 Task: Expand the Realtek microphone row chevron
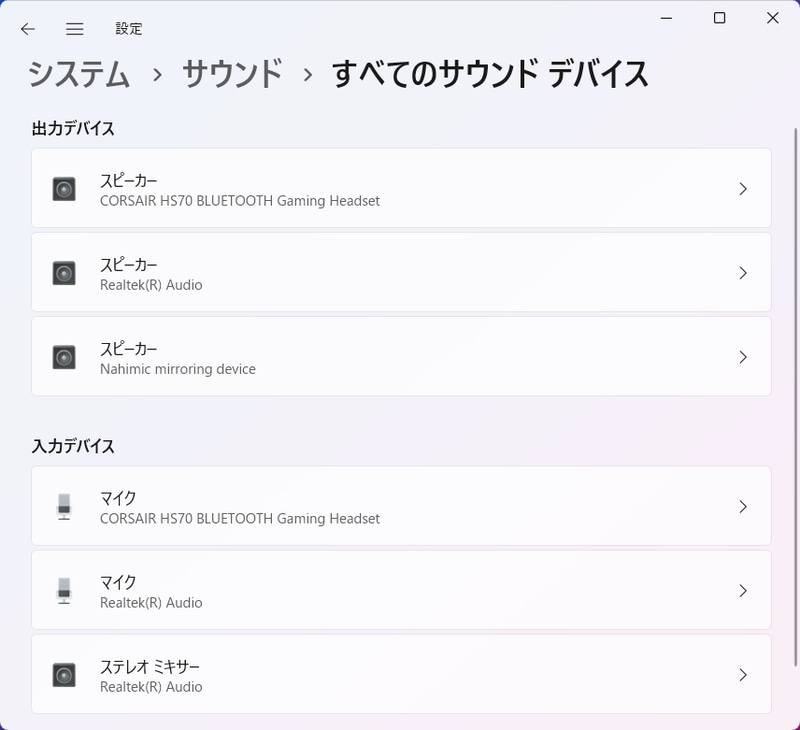tap(743, 591)
